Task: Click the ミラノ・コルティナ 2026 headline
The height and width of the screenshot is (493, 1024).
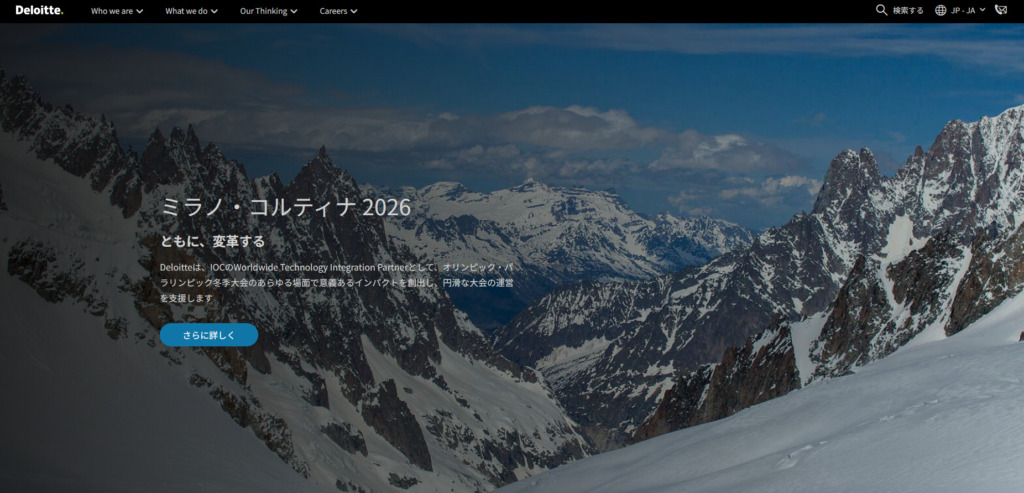Action: click(284, 208)
